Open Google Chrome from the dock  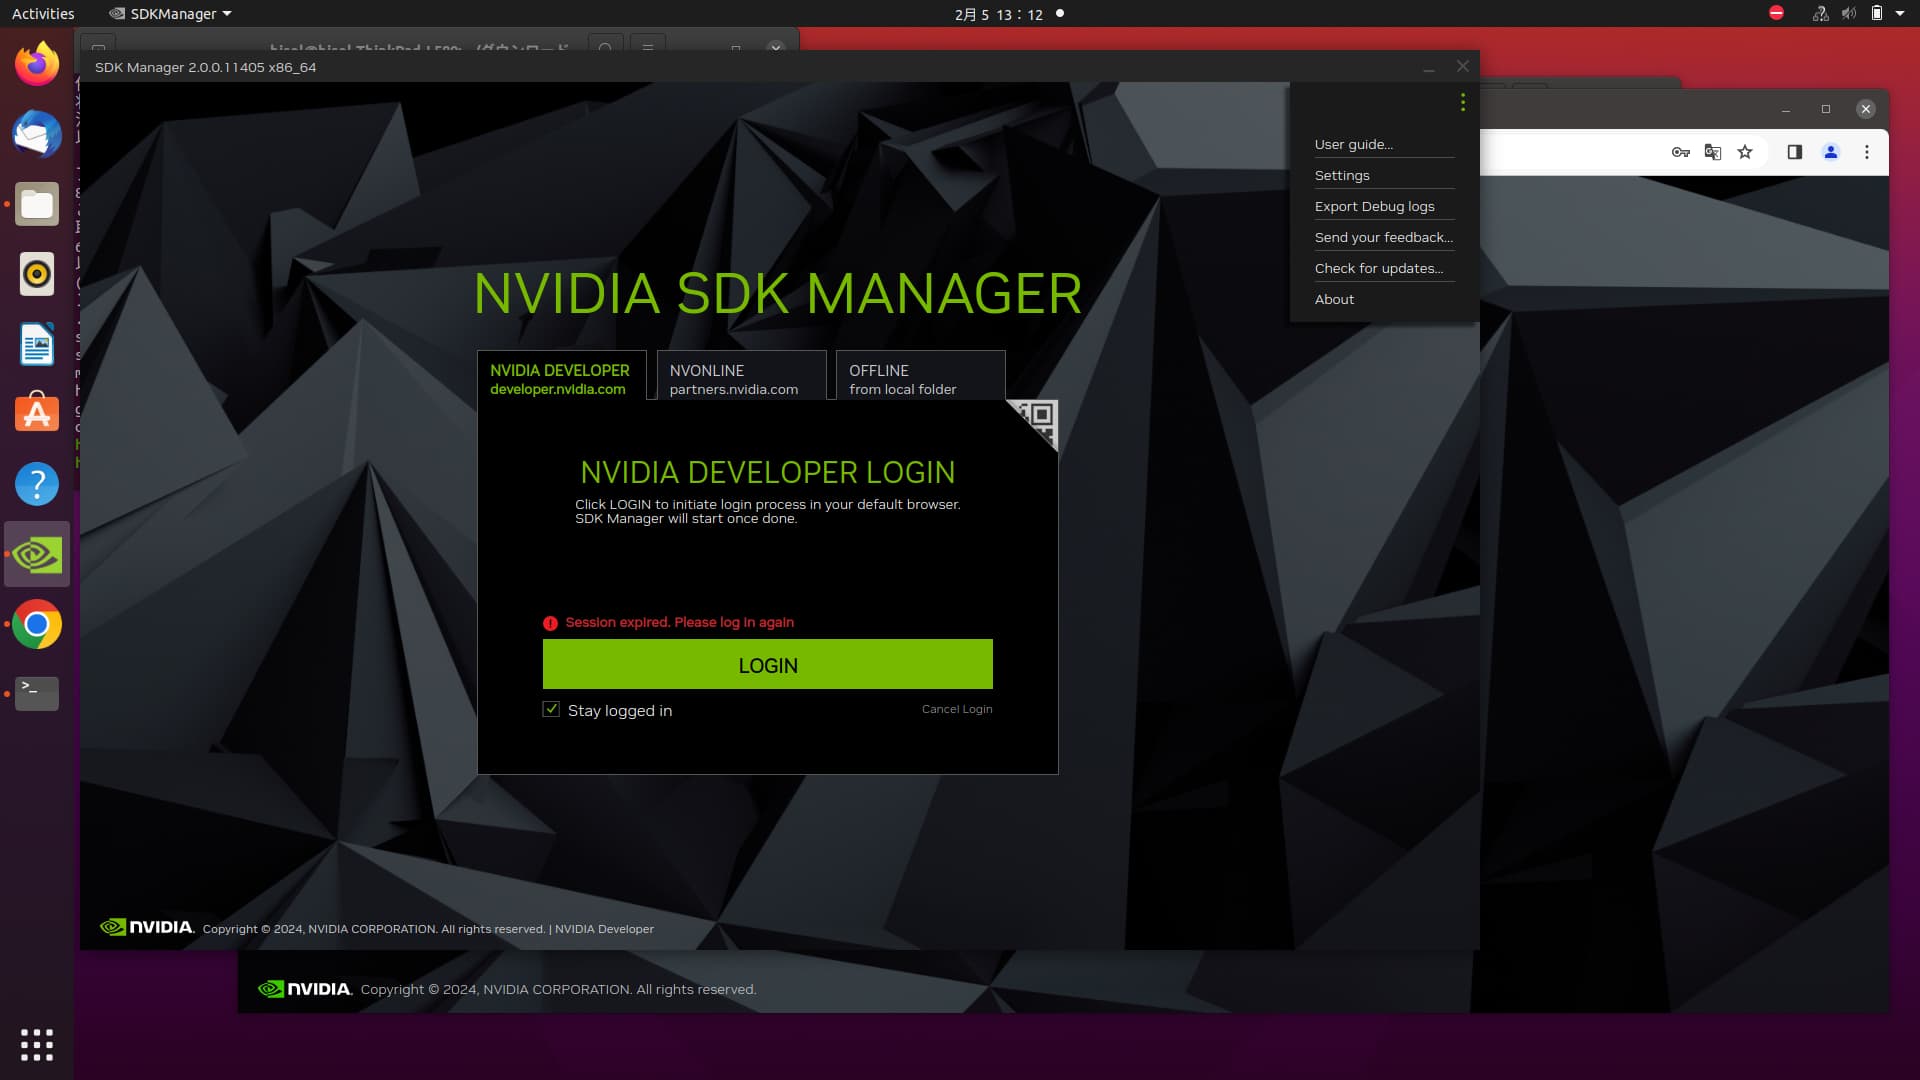(37, 624)
